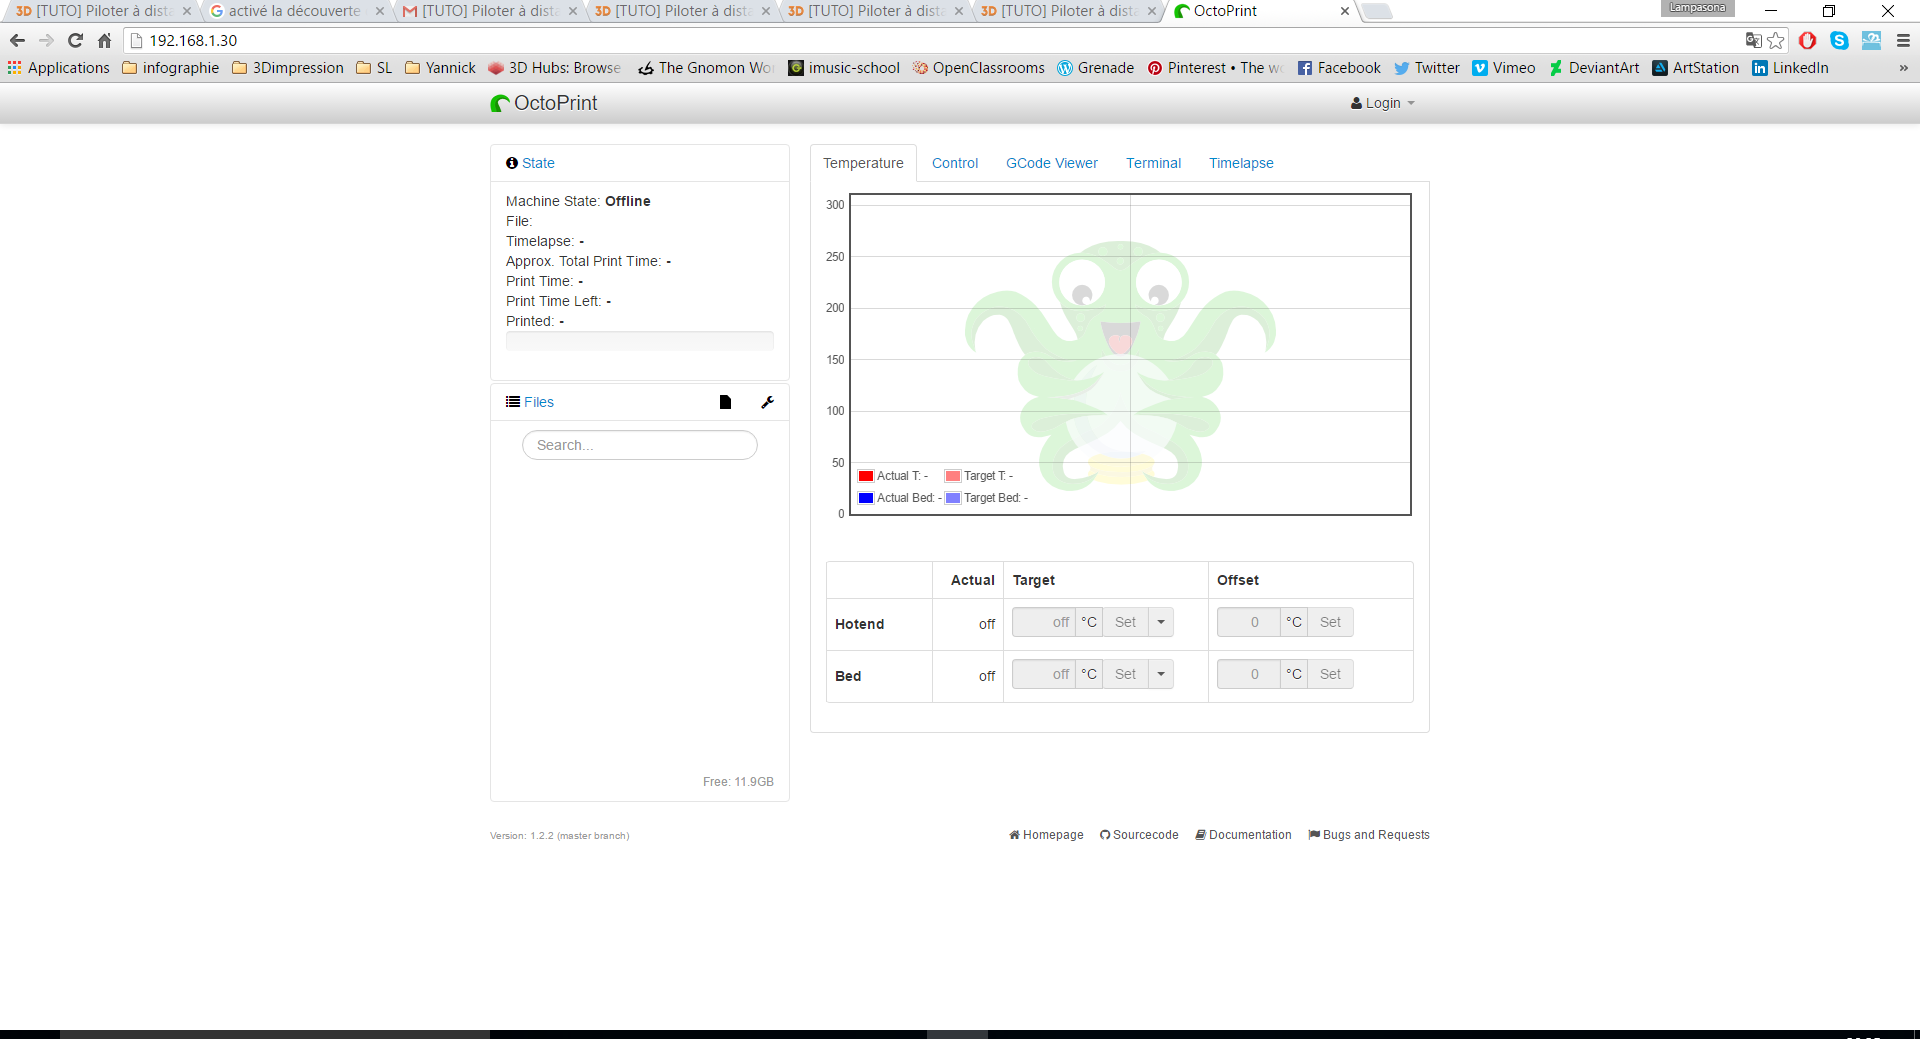This screenshot has width=1920, height=1039.
Task: Open The Gnomon Workshop bookmark
Action: click(x=706, y=68)
